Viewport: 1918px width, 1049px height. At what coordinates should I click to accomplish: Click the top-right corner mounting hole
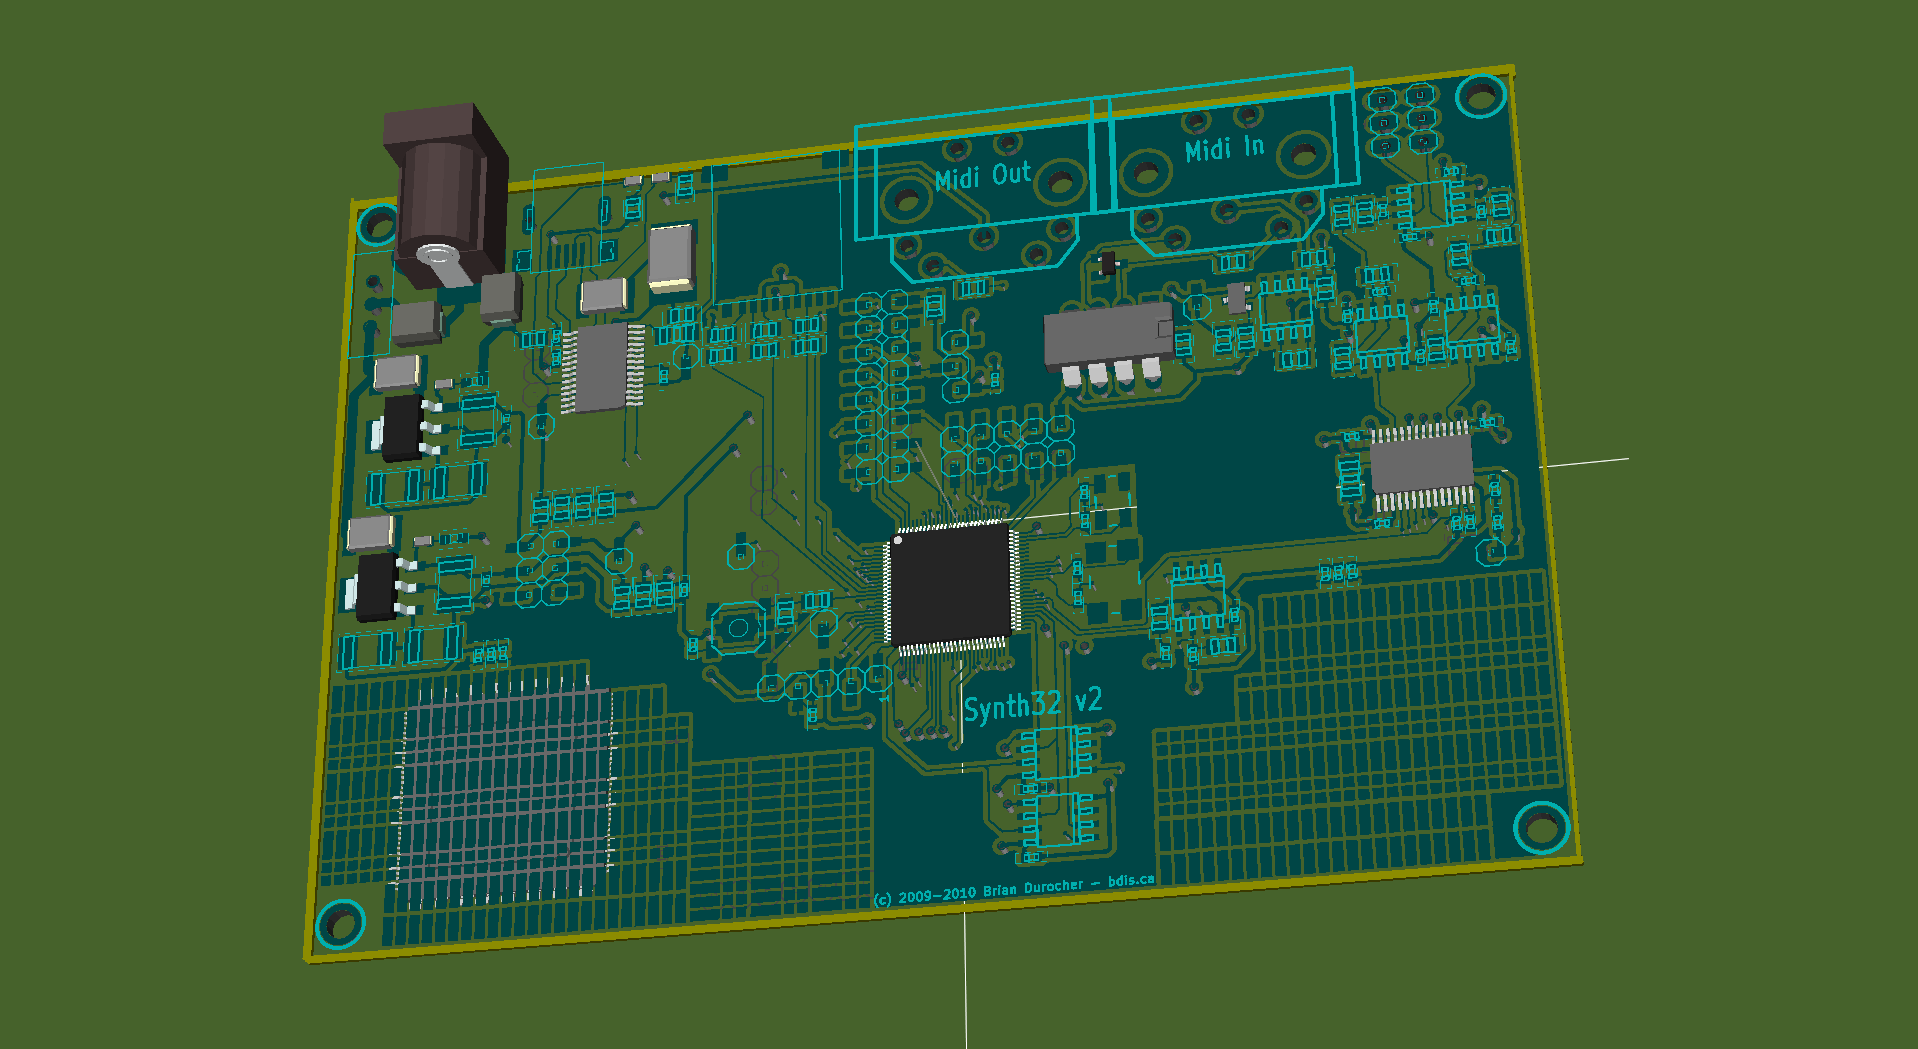pyautogui.click(x=1479, y=96)
